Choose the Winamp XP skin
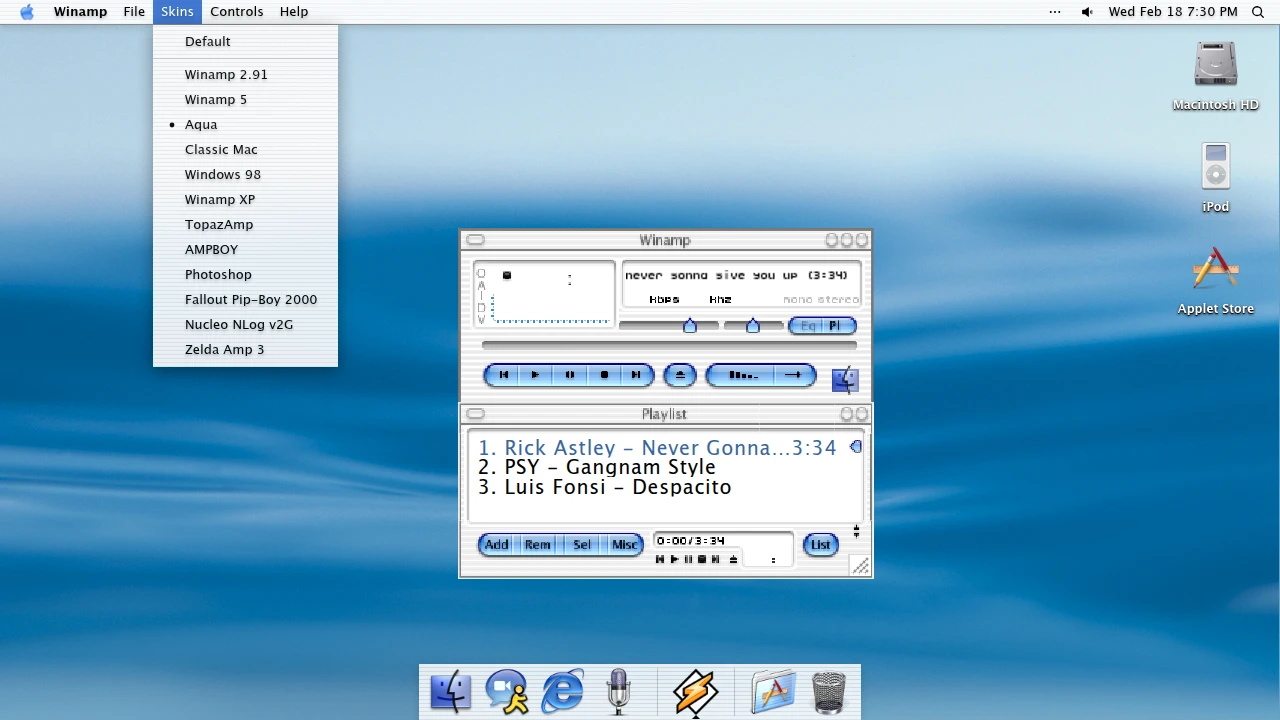The image size is (1280, 720). tap(245, 199)
